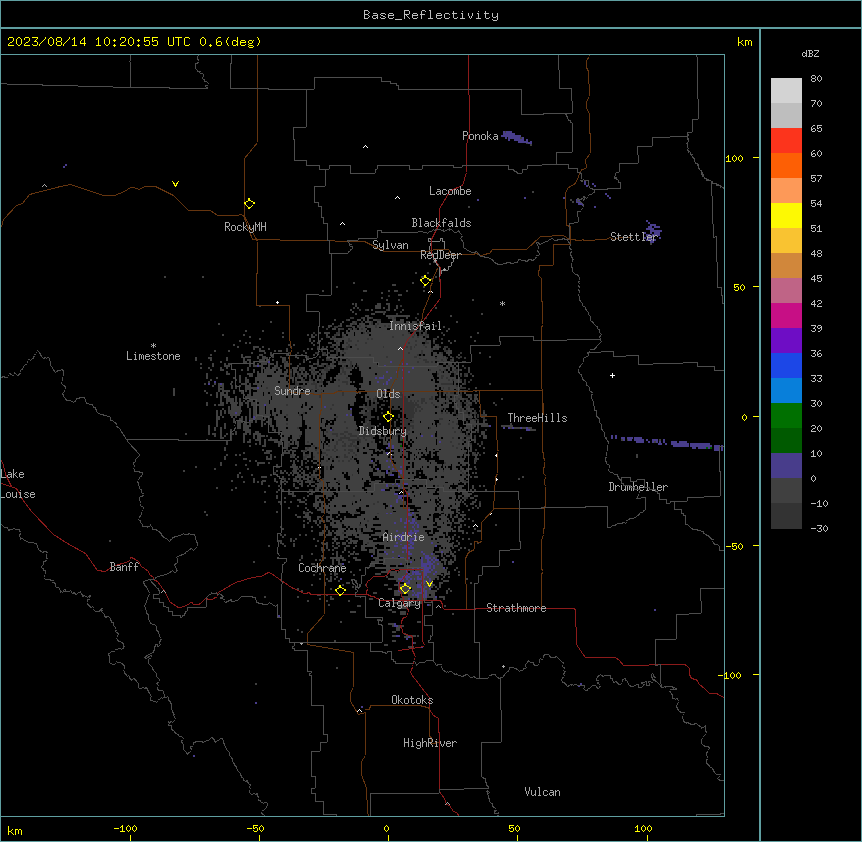Click the Cochrane town label
The width and height of the screenshot is (862, 842).
(322, 568)
